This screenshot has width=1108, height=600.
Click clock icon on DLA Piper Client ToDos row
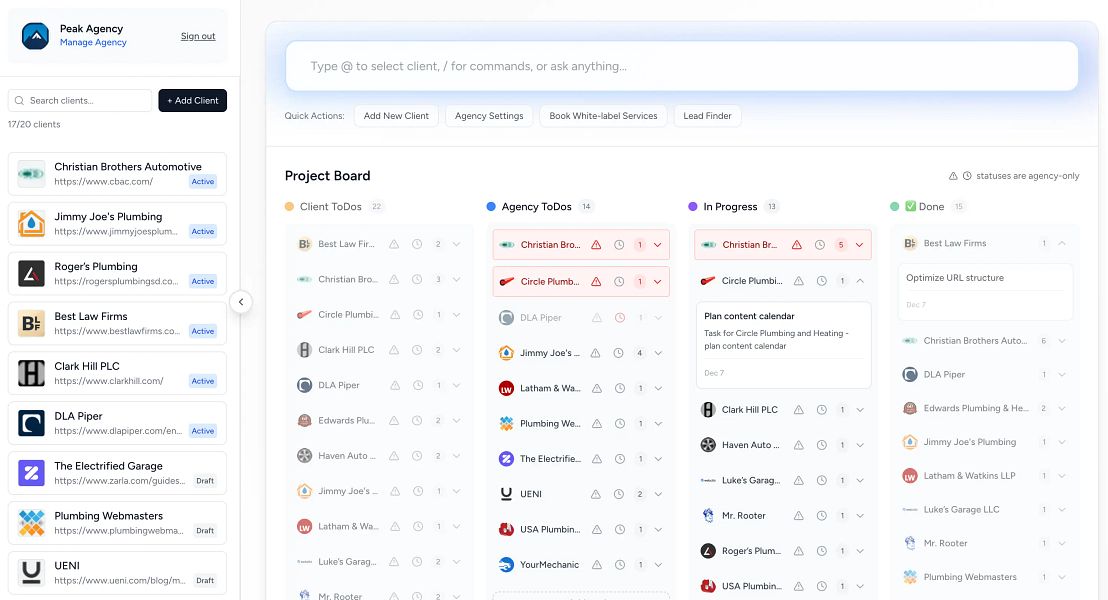coord(418,385)
